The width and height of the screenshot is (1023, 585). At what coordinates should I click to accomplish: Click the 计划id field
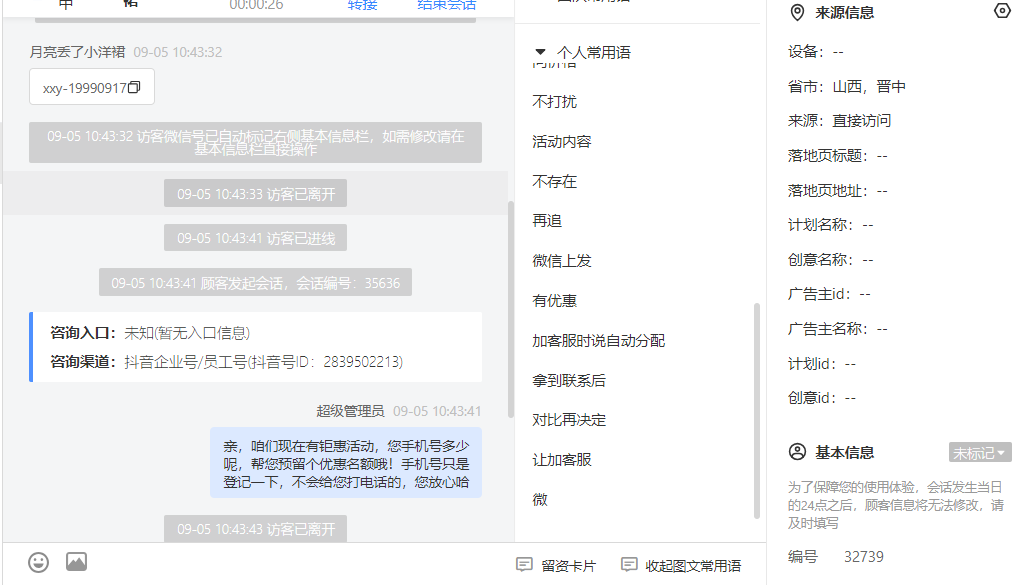(x=822, y=364)
